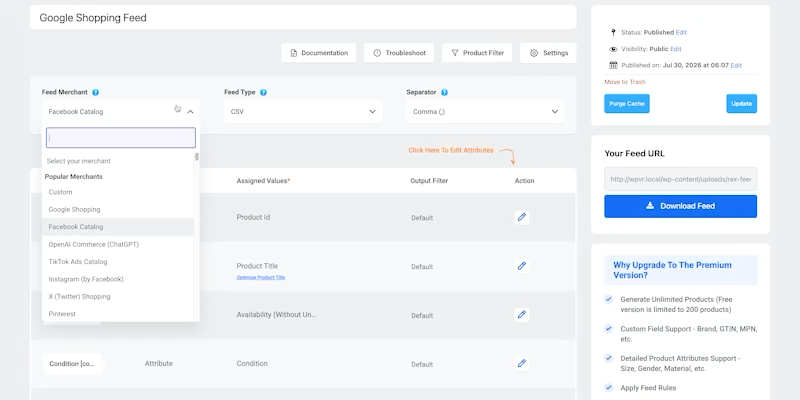Open the Separator Comma dropdown
Screen dimensions: 800x400
click(485, 111)
